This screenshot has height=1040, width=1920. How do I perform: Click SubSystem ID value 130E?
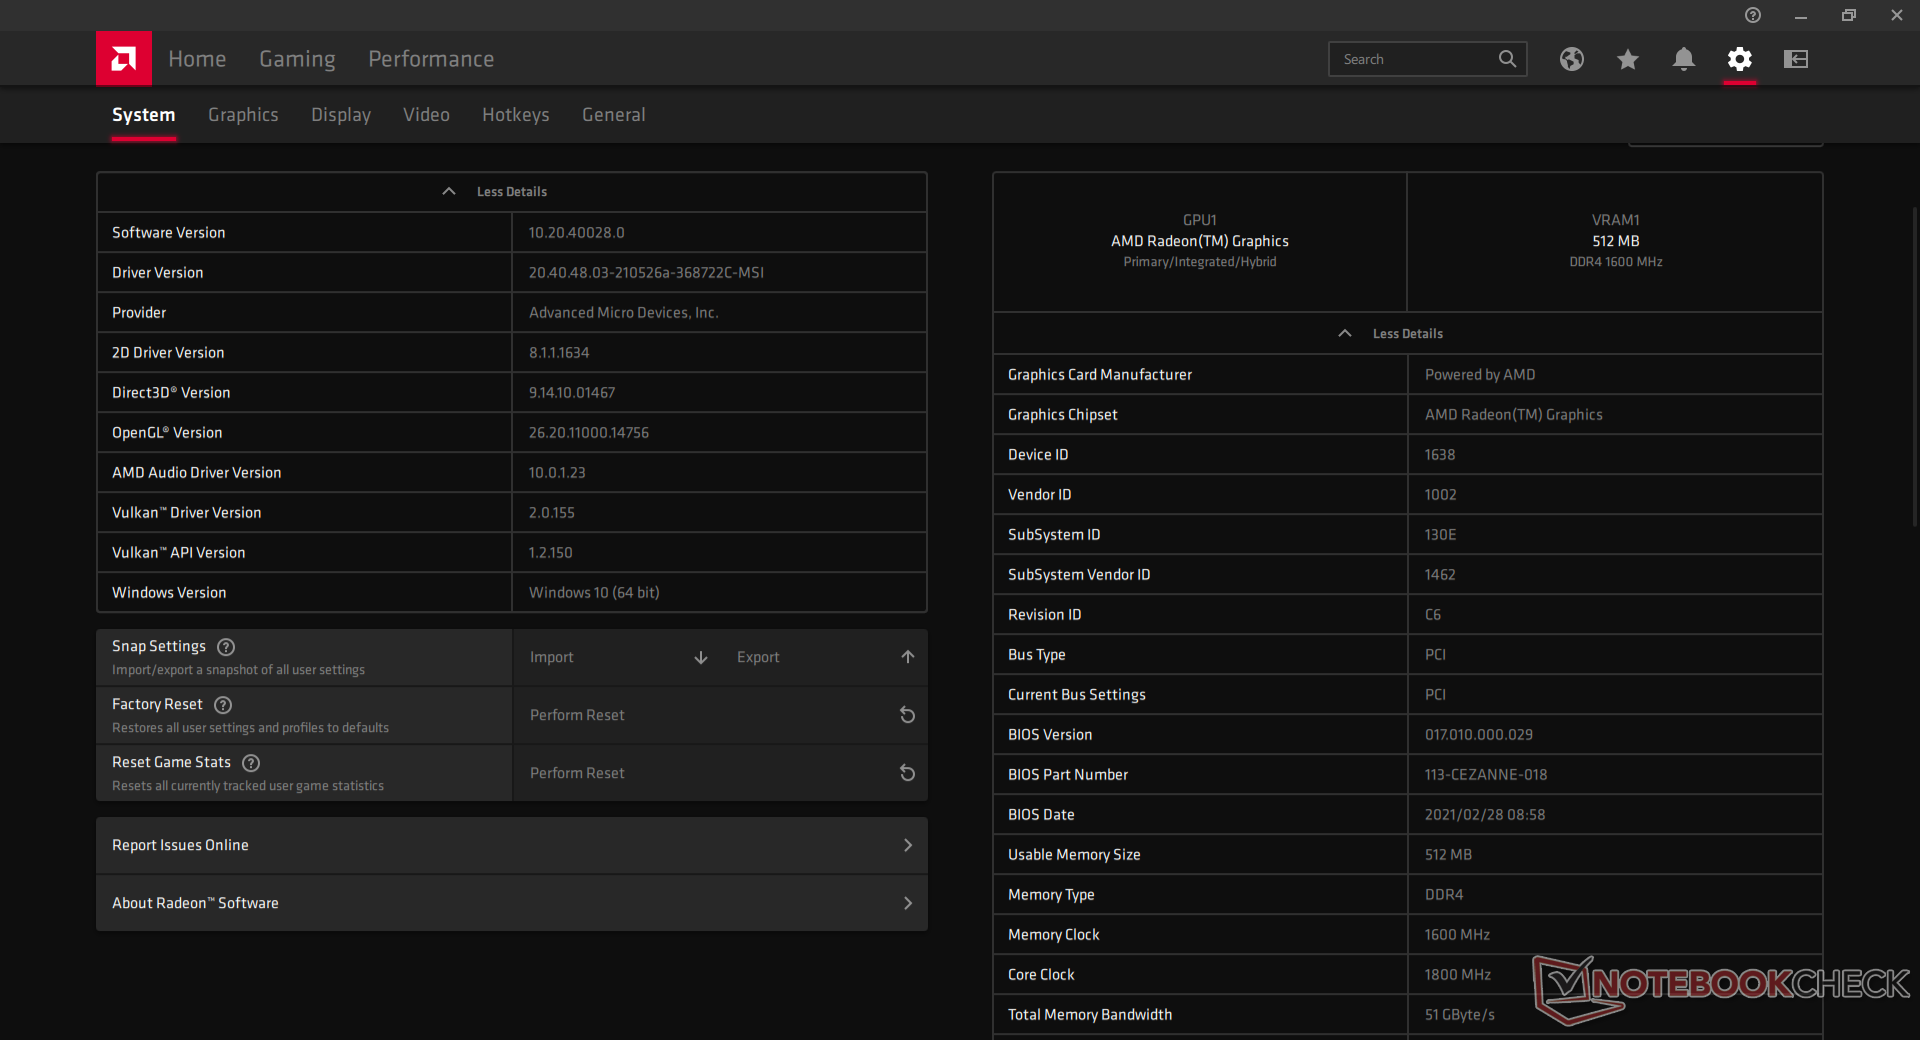coord(1440,535)
